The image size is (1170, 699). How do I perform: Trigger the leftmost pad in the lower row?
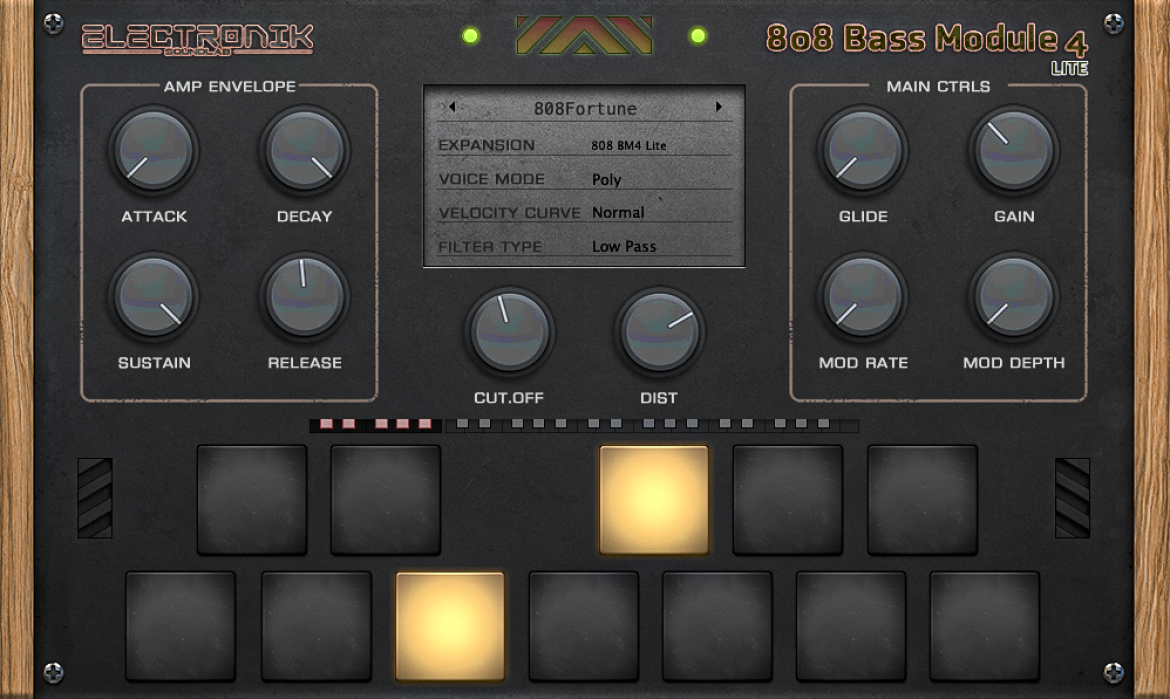coord(181,626)
